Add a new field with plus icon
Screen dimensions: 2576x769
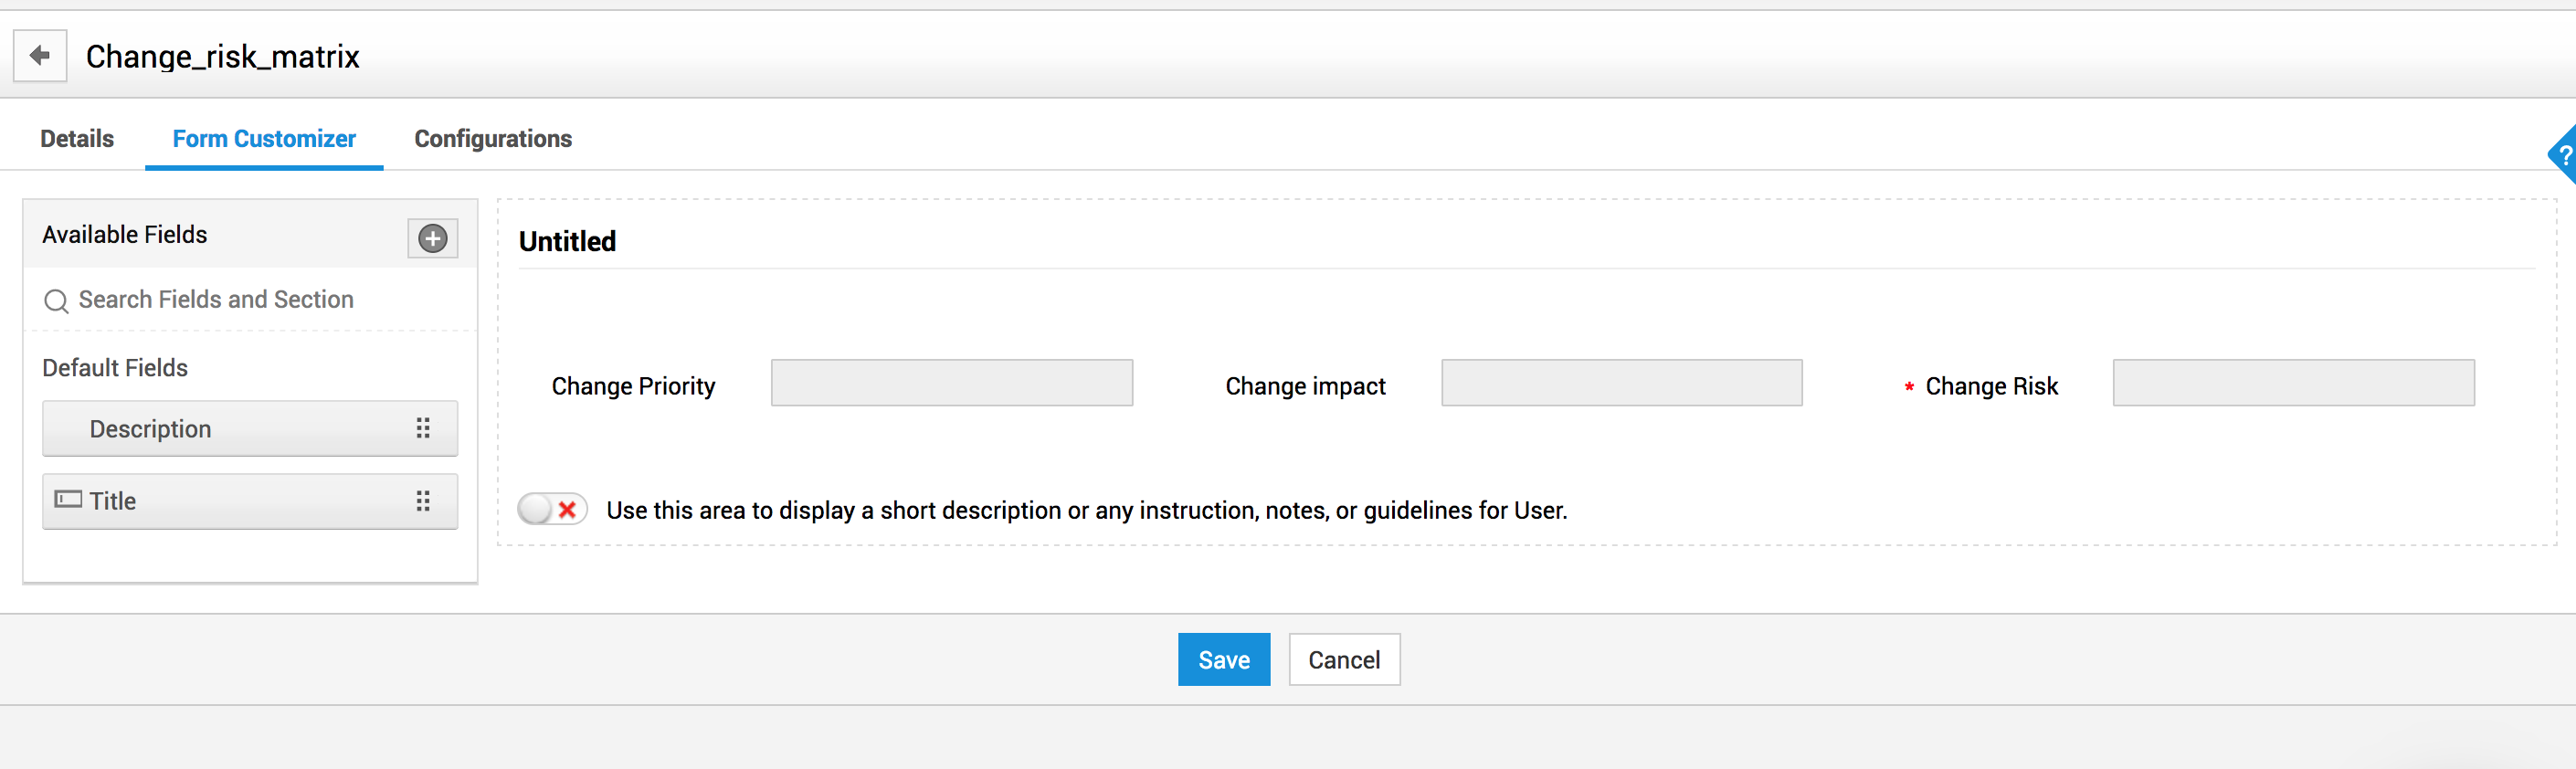[x=432, y=238]
